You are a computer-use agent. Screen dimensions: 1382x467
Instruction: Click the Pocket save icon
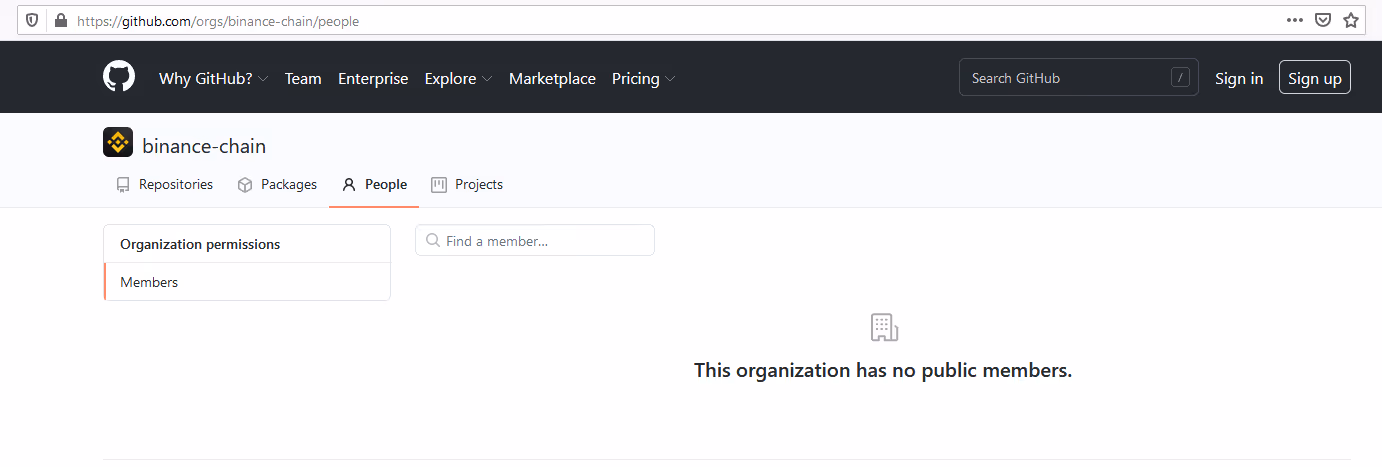coord(1322,20)
